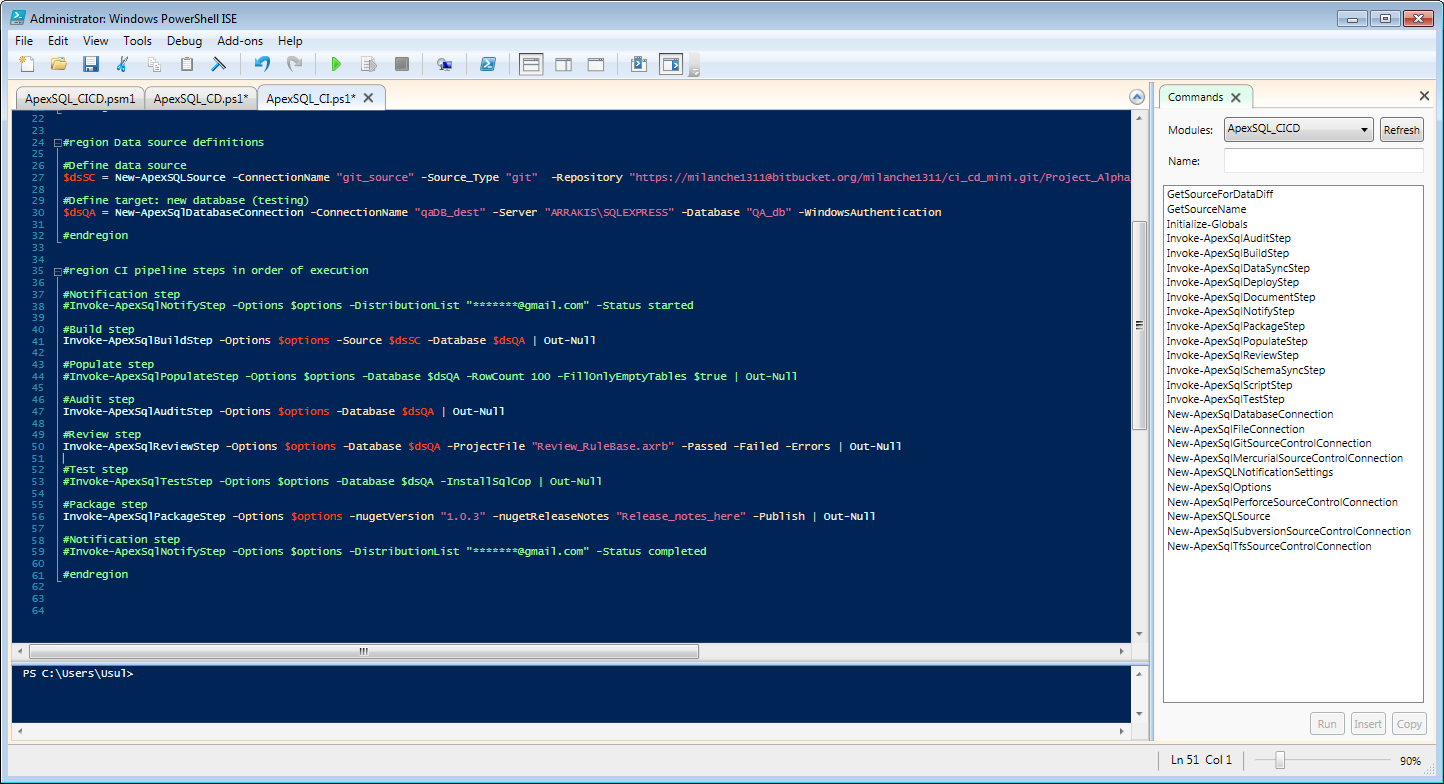Launch PowerShell.exe console icon
The image size is (1444, 784).
[x=488, y=64]
